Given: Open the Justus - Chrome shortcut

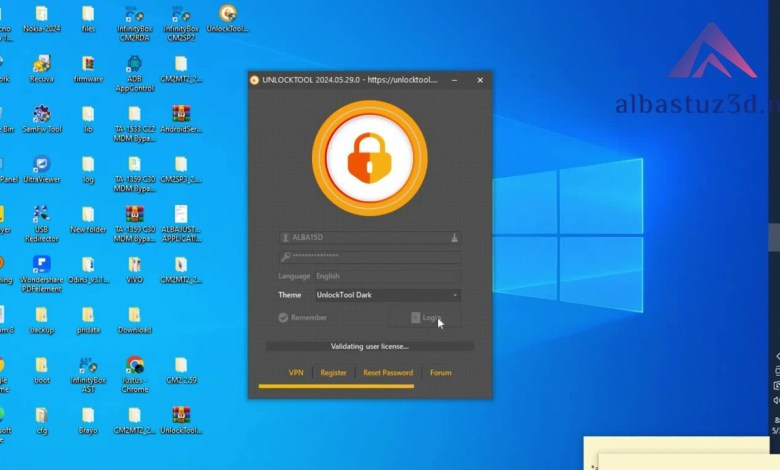Looking at the screenshot, I should (x=134, y=375).
